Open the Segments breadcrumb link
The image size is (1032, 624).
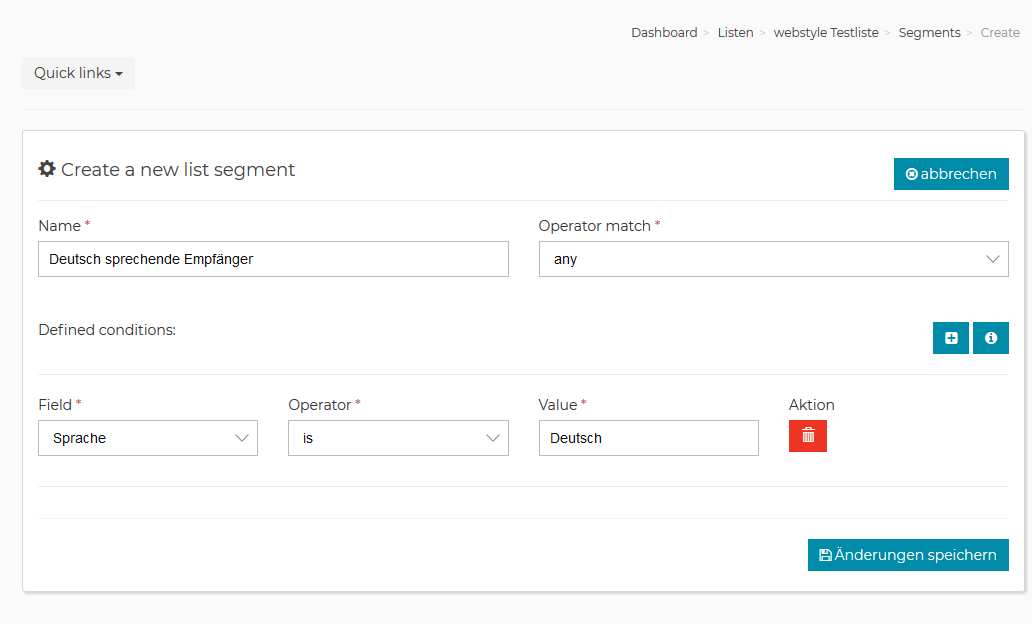[x=929, y=33]
